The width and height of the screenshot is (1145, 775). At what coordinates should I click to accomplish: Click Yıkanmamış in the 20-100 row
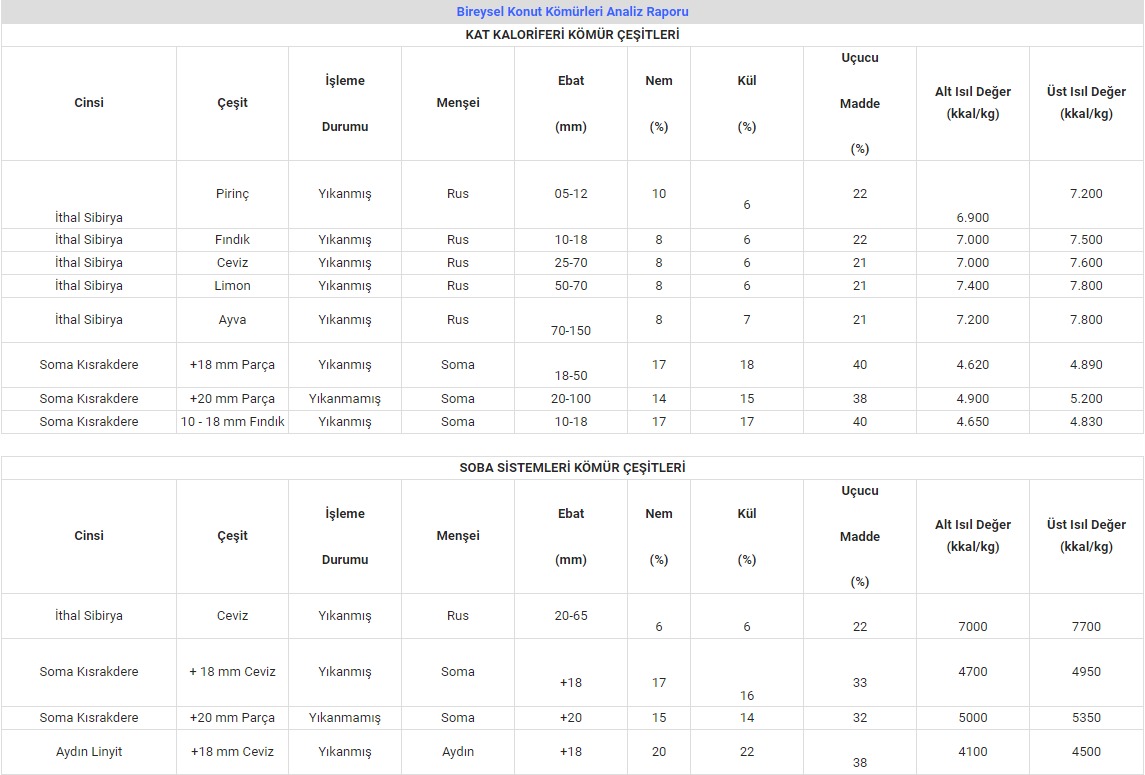pyautogui.click(x=345, y=398)
